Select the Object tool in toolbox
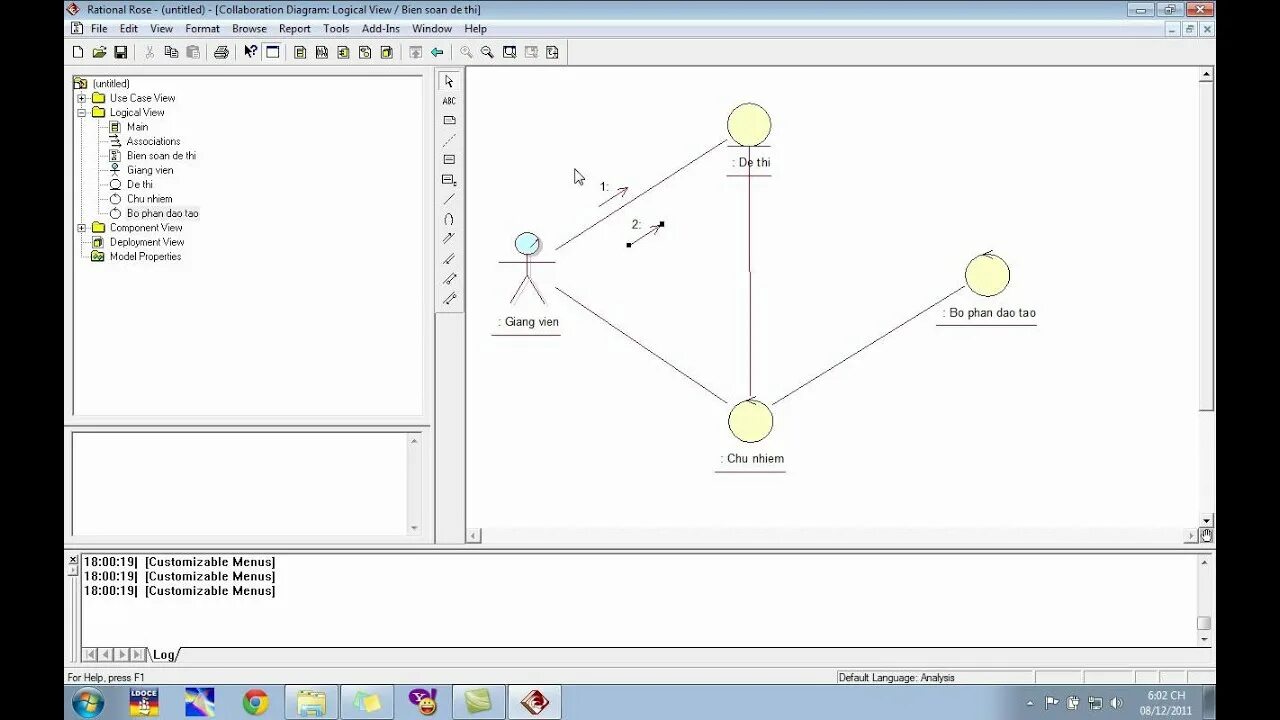The height and width of the screenshot is (720, 1280). point(449,160)
